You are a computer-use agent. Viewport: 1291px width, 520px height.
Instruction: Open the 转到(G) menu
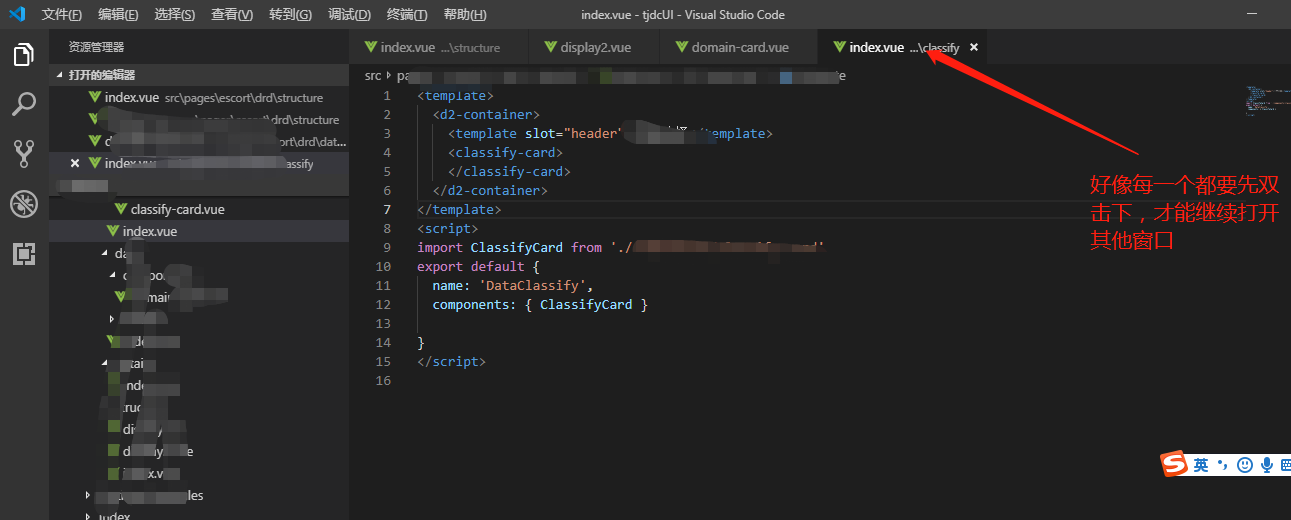290,15
